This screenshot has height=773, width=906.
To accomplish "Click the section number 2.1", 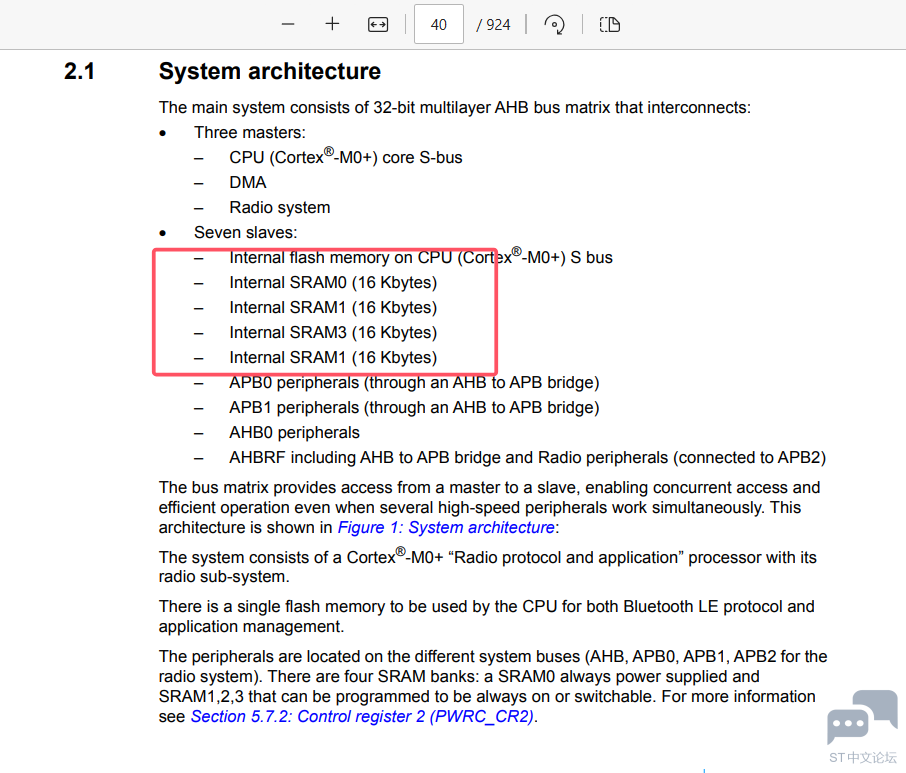I will click(79, 71).
